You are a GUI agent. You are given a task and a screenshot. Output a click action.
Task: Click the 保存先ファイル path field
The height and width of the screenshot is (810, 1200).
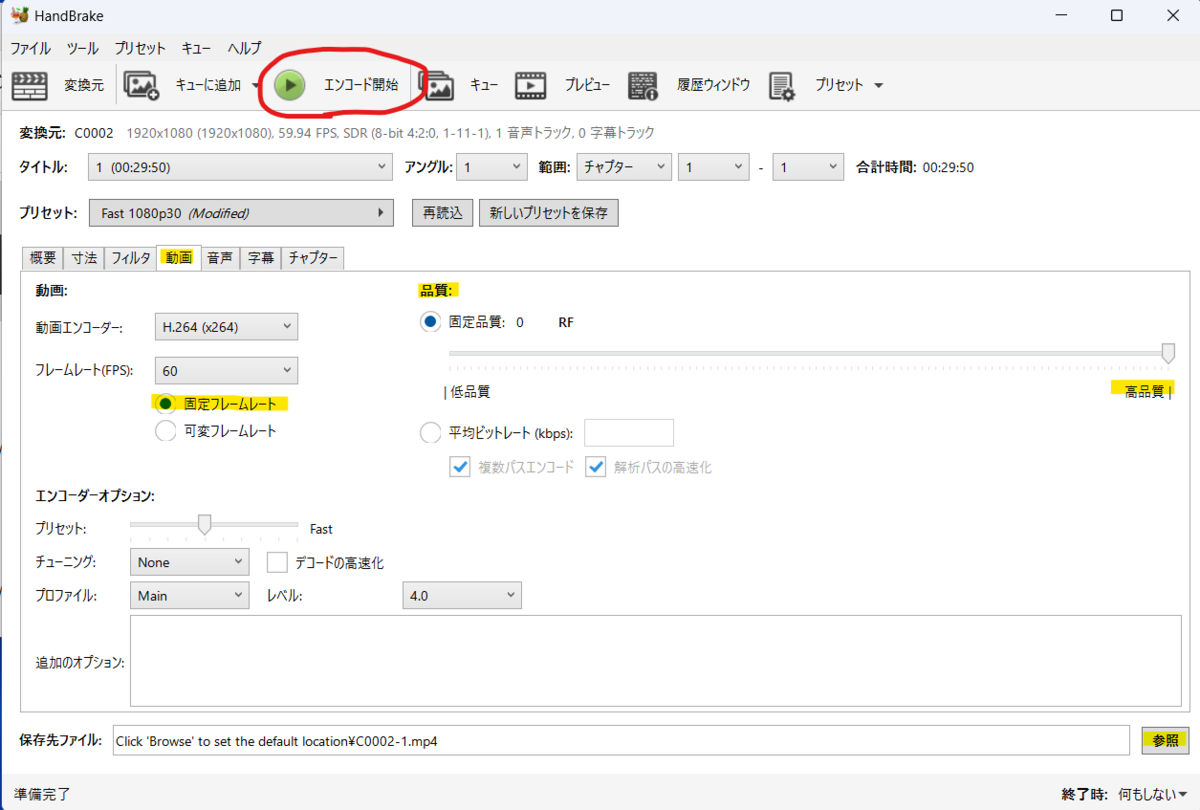[621, 741]
